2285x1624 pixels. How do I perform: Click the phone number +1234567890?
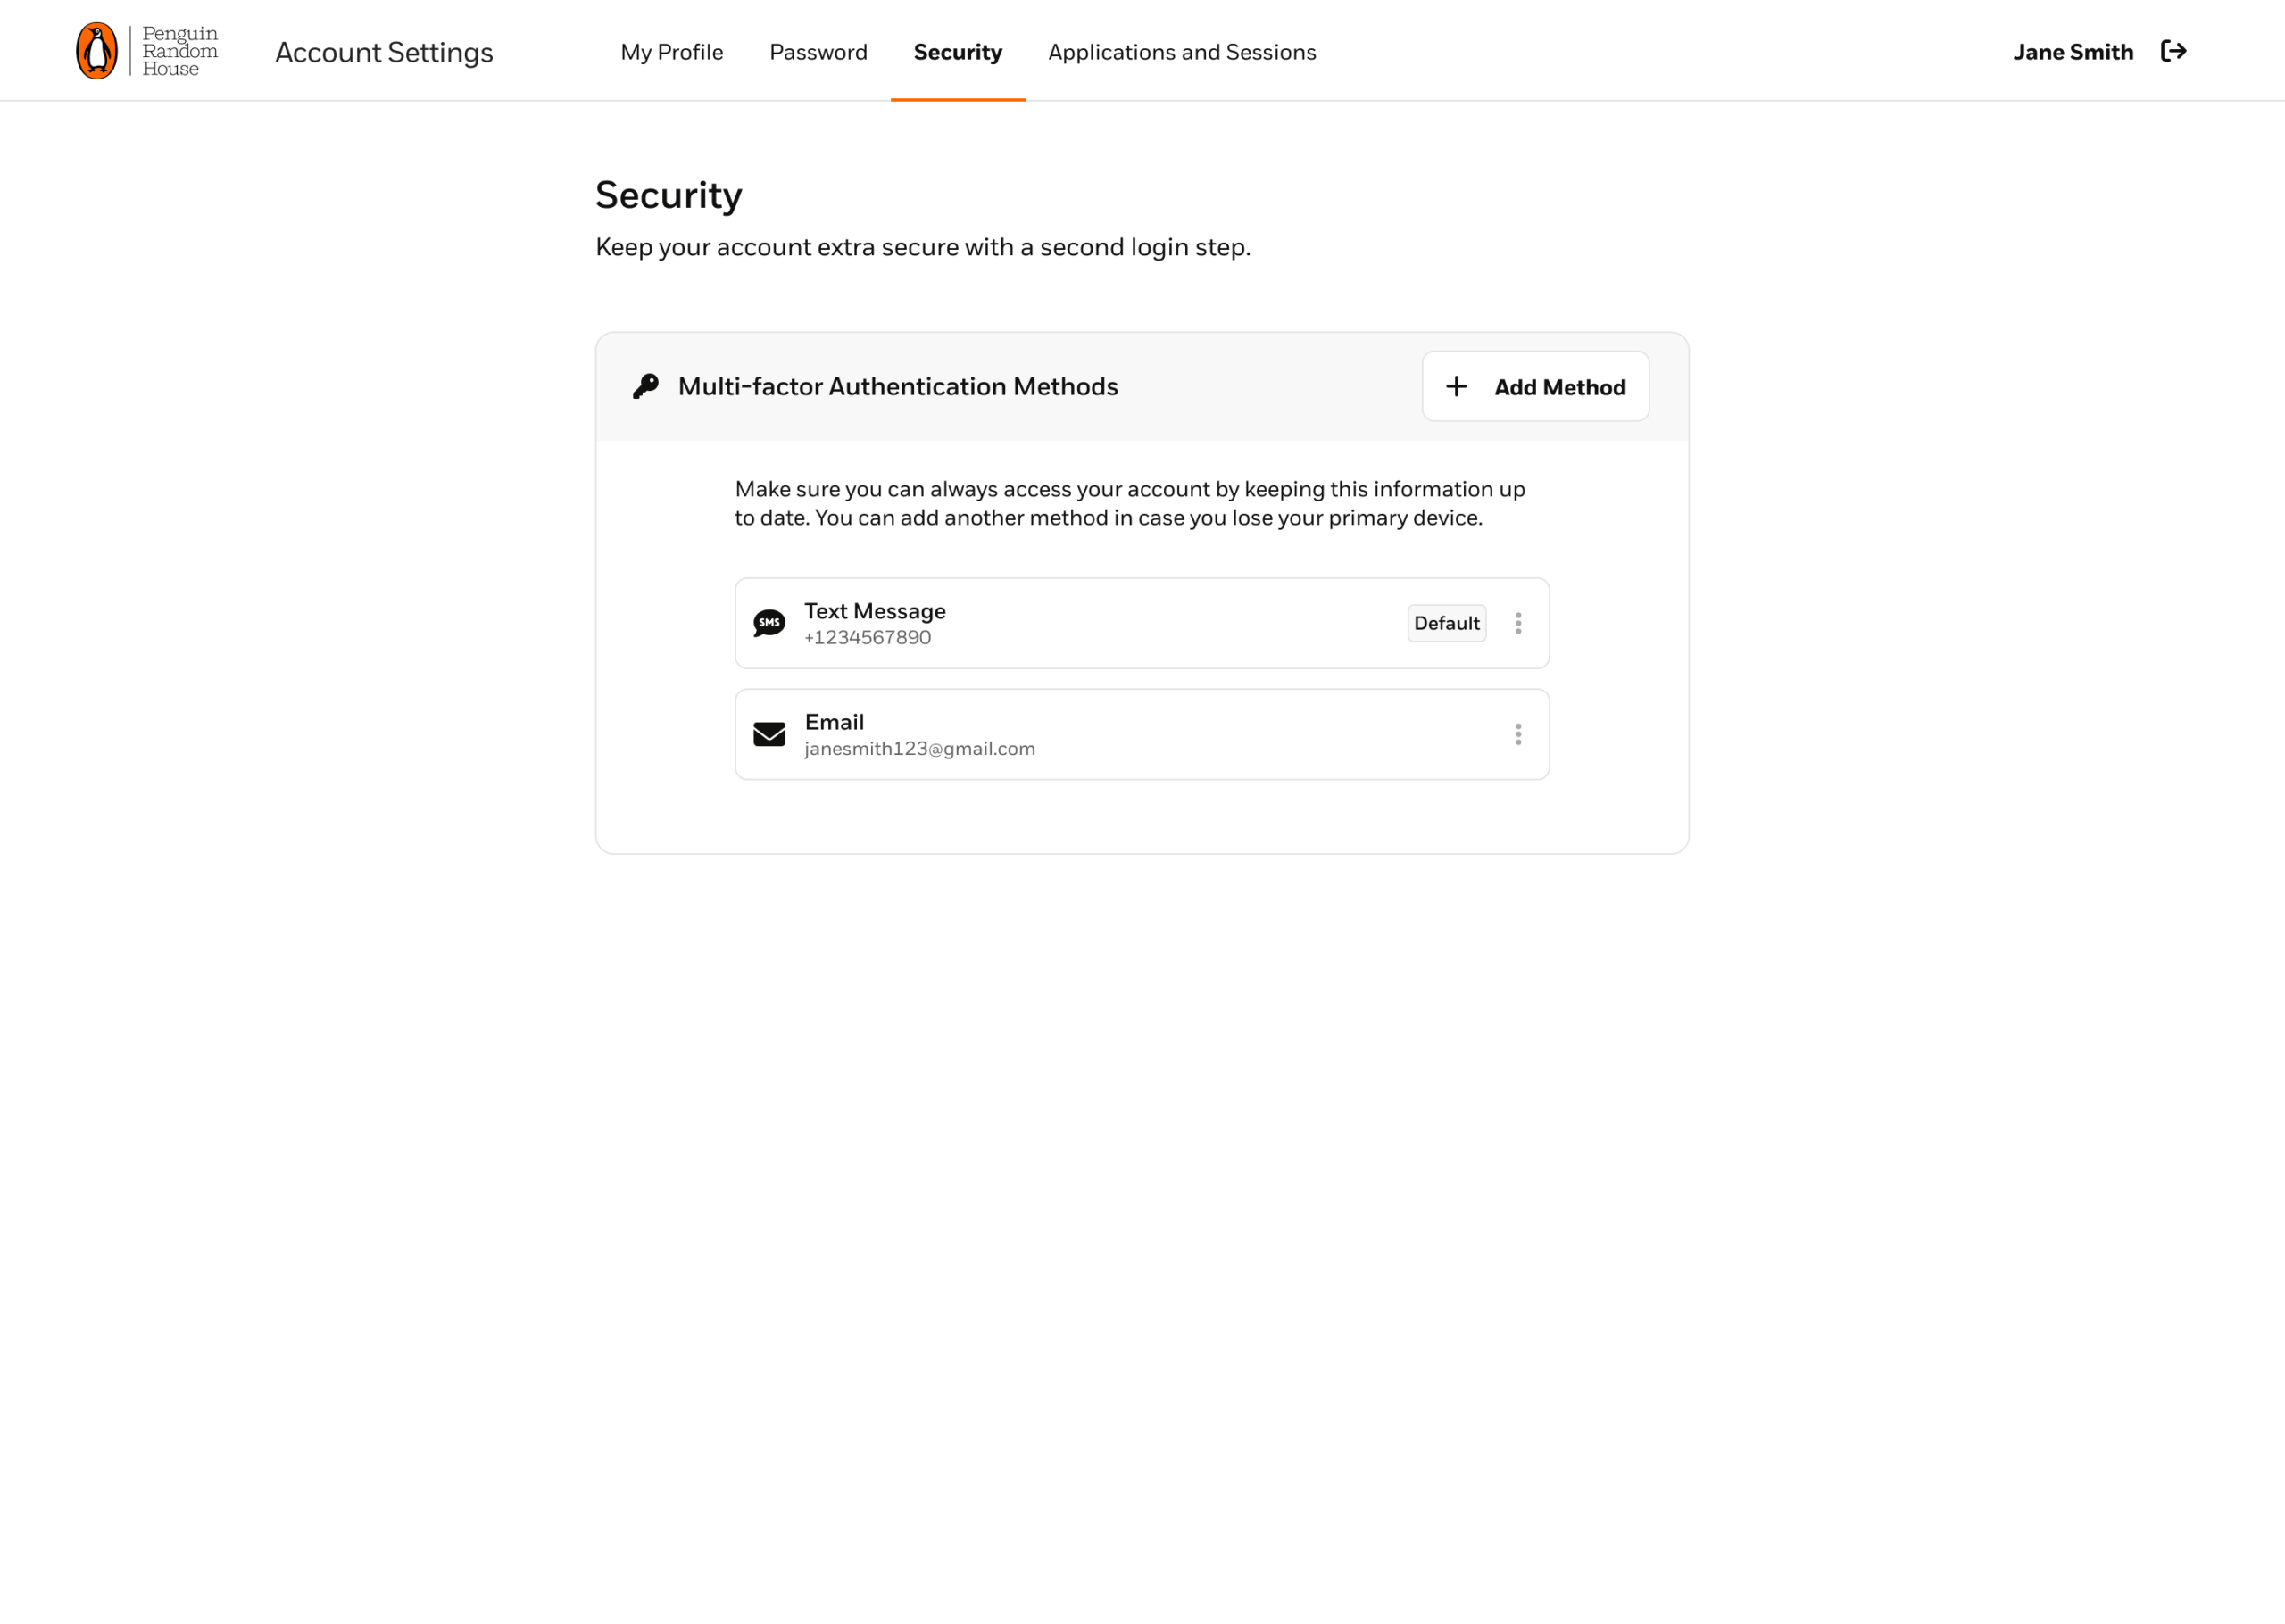pos(867,638)
